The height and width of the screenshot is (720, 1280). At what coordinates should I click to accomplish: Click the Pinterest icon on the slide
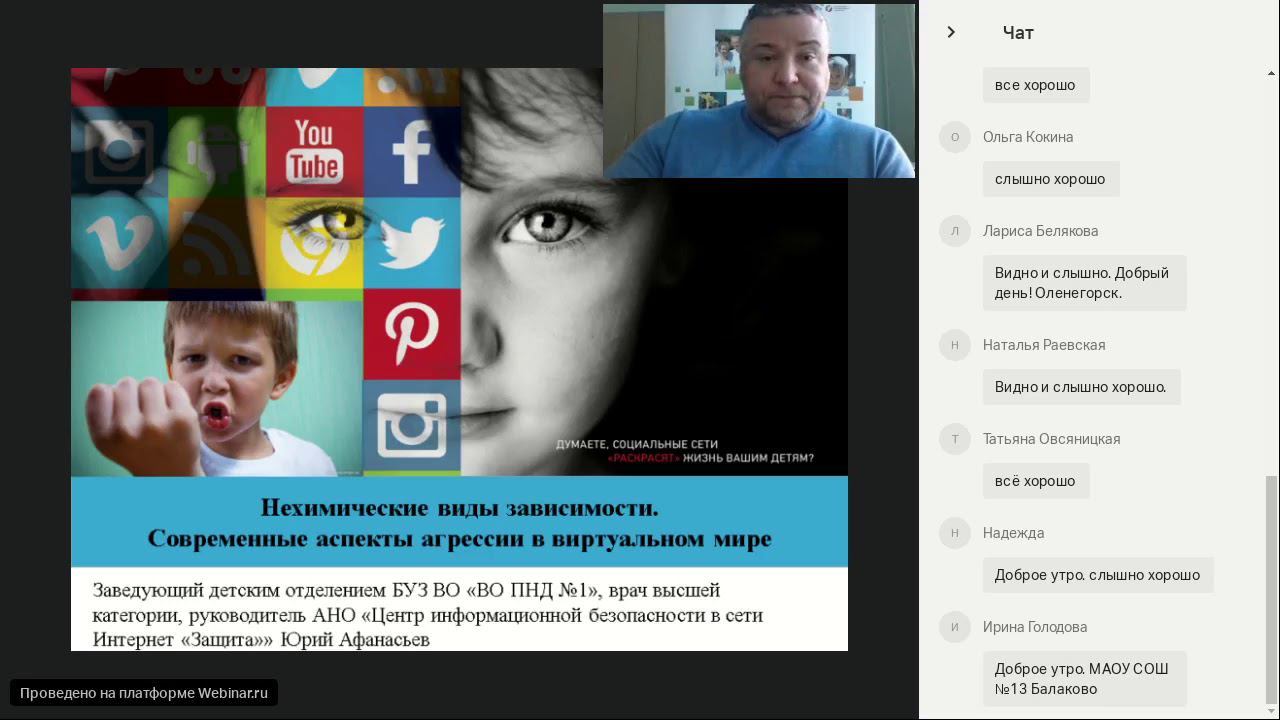[412, 334]
